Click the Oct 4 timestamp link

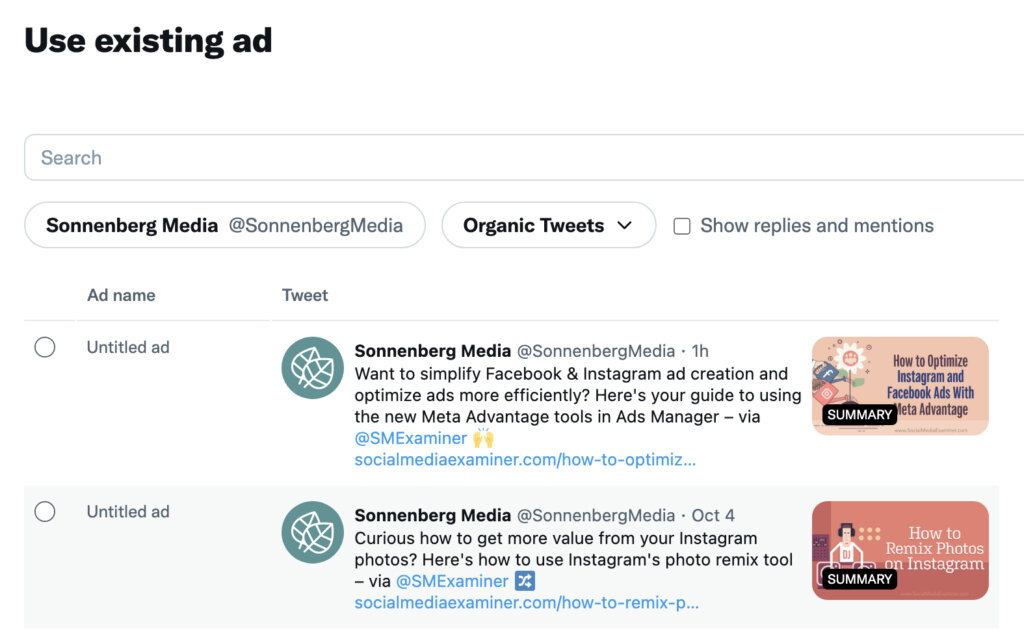pyautogui.click(x=712, y=515)
